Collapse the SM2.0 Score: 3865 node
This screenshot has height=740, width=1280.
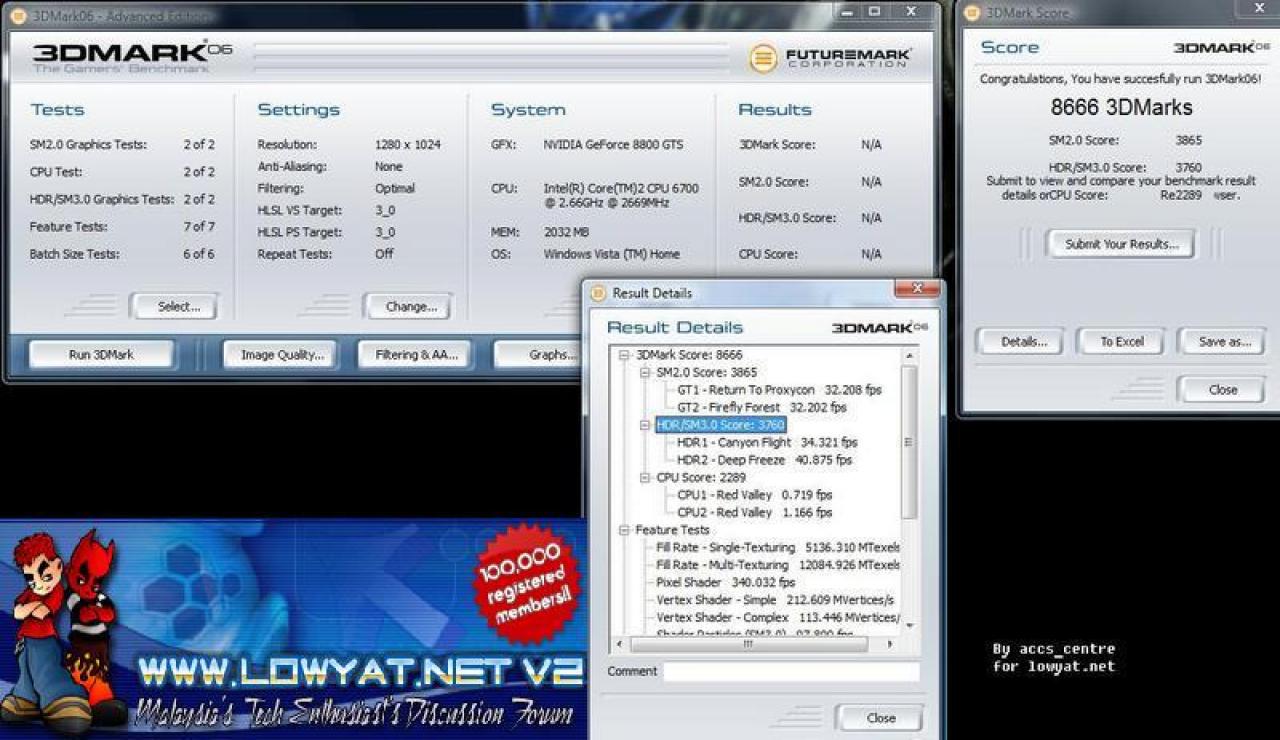click(645, 372)
